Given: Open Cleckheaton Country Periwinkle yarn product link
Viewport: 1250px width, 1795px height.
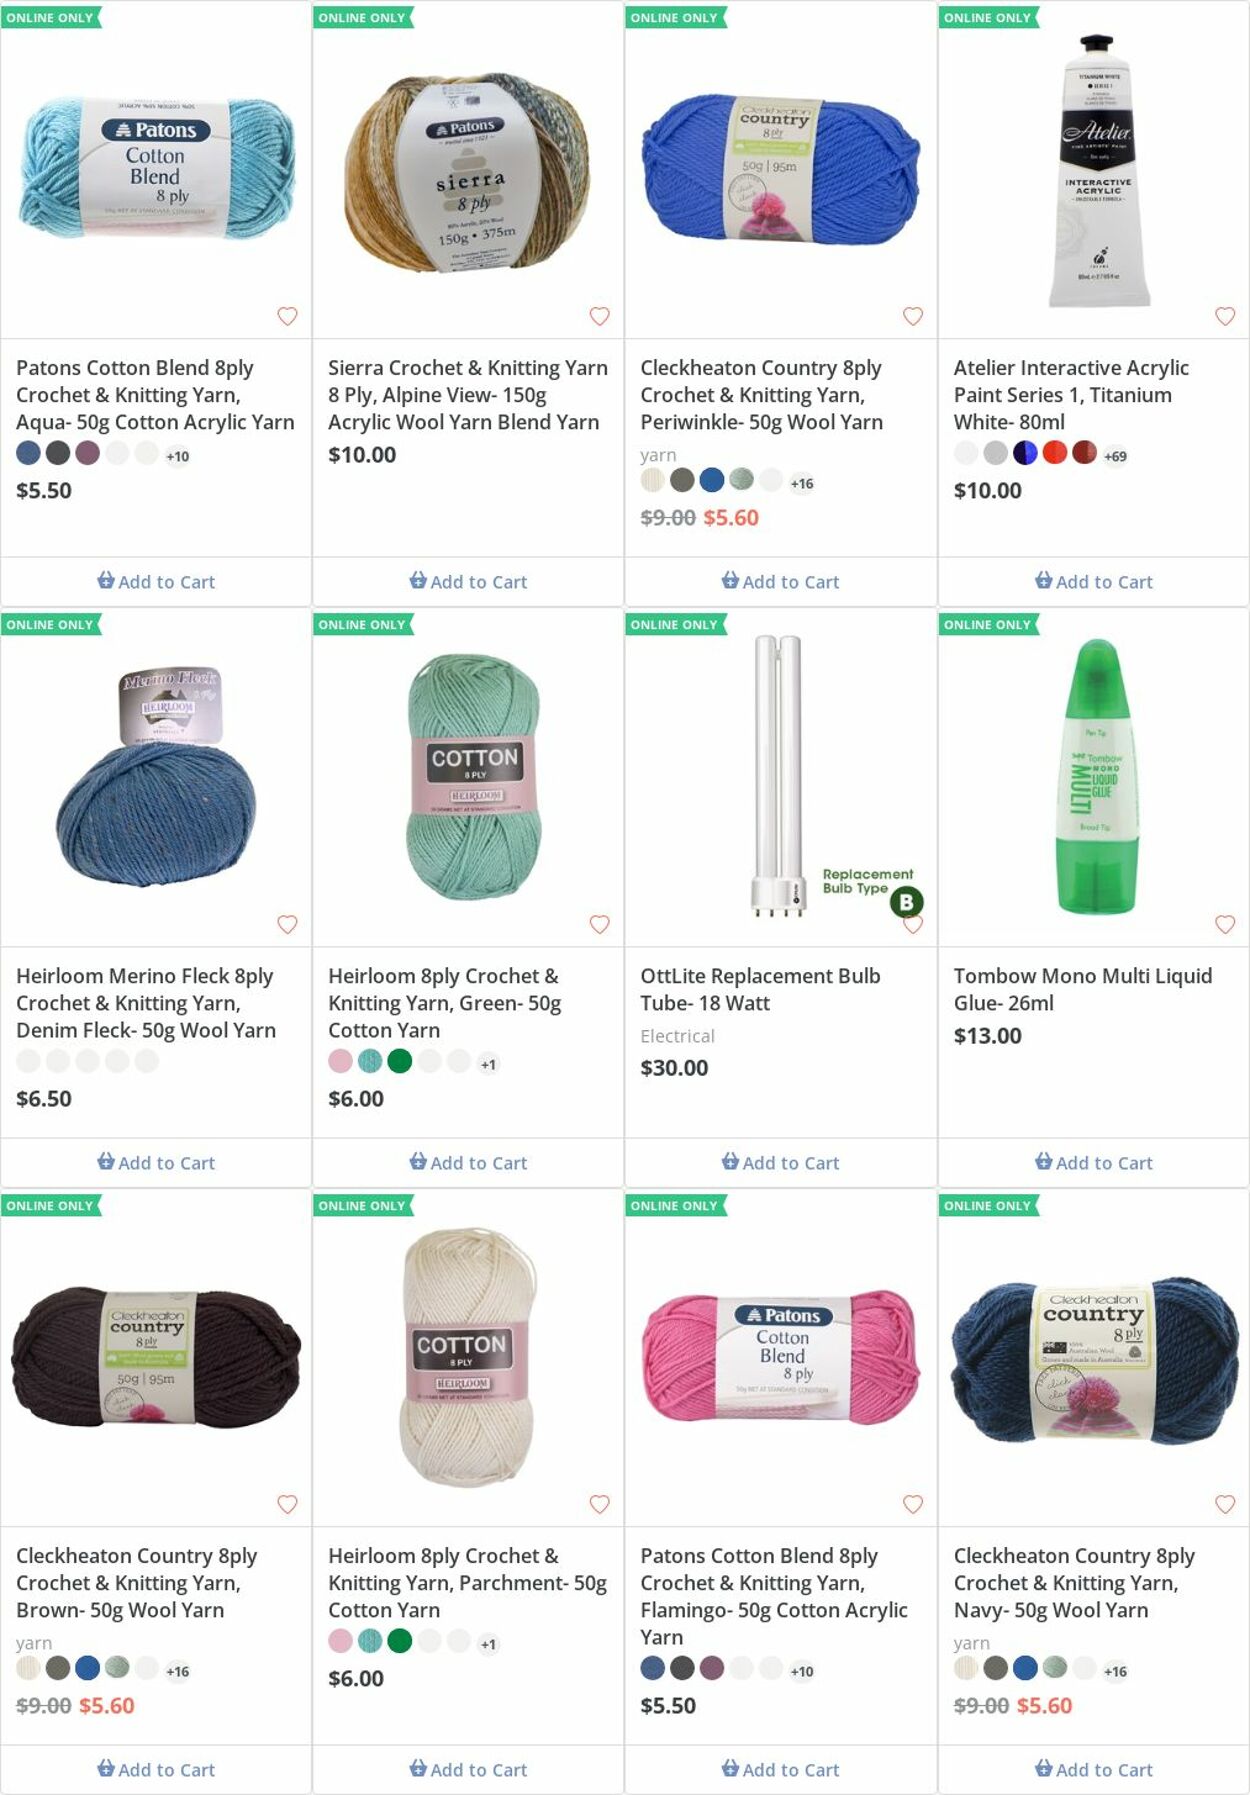Looking at the screenshot, I should [760, 395].
